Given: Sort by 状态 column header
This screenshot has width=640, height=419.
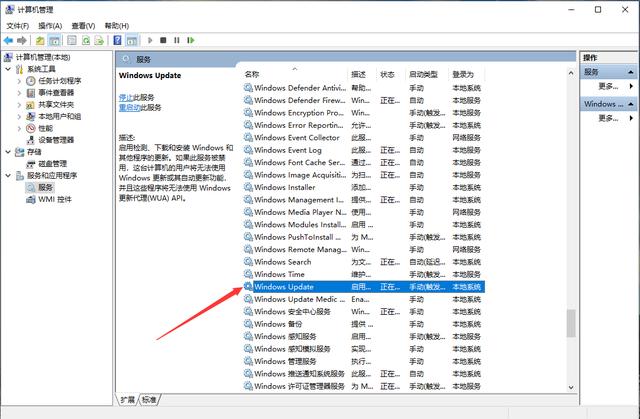Looking at the screenshot, I should point(391,74).
